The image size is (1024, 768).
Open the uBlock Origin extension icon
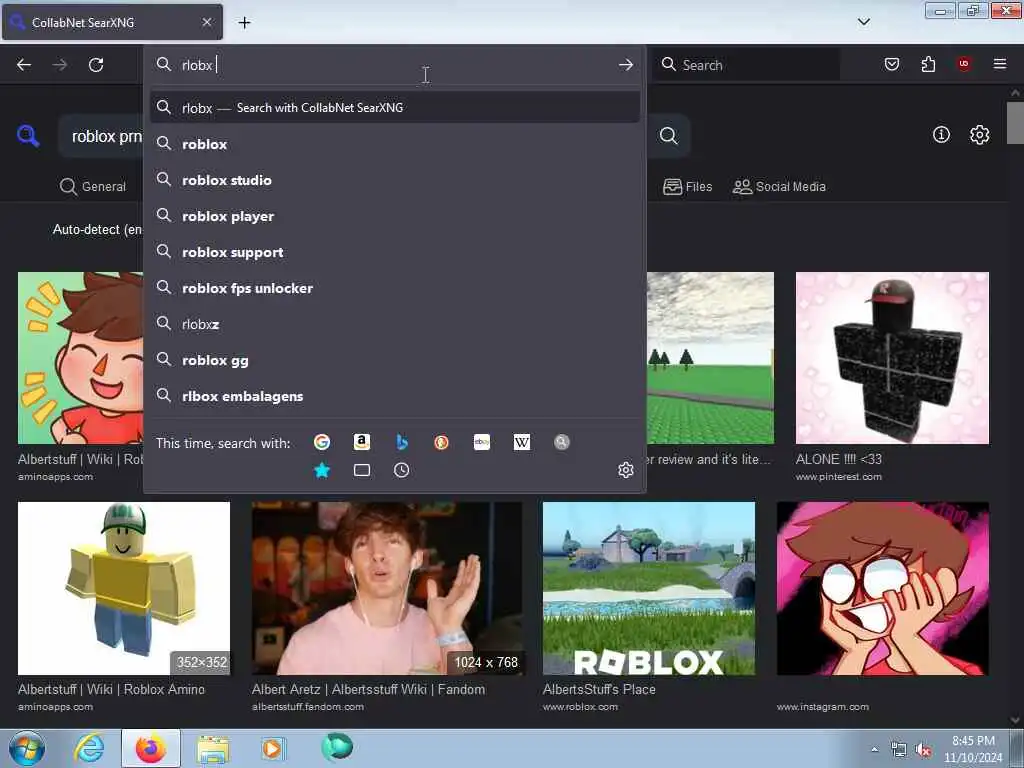point(964,64)
